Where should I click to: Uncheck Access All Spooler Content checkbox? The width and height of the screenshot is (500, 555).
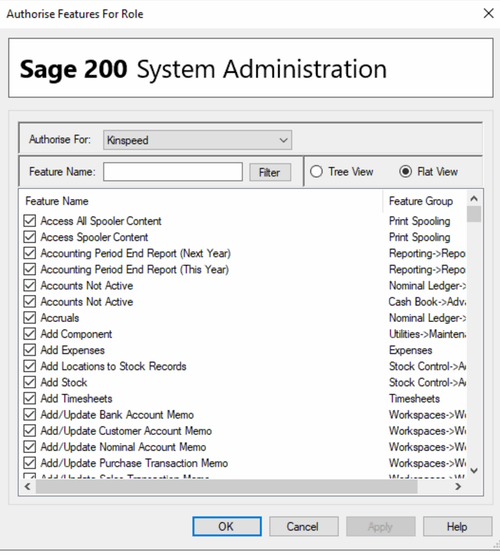click(30, 221)
